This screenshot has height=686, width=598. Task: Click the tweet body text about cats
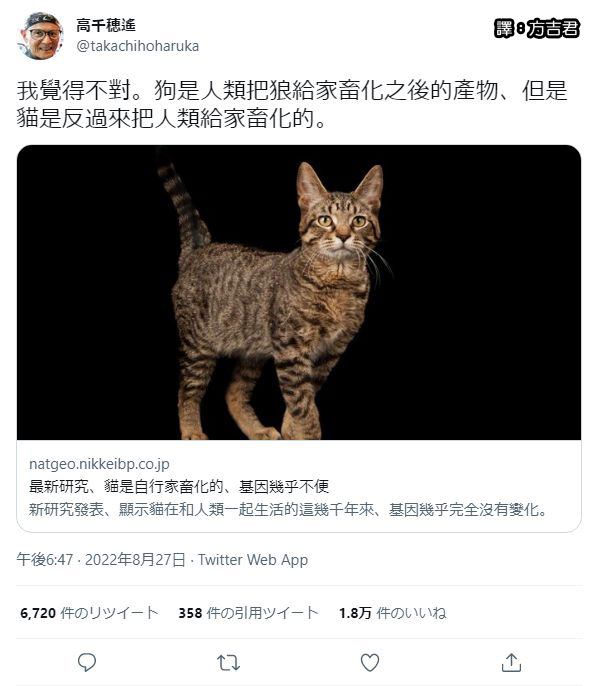coord(292,104)
